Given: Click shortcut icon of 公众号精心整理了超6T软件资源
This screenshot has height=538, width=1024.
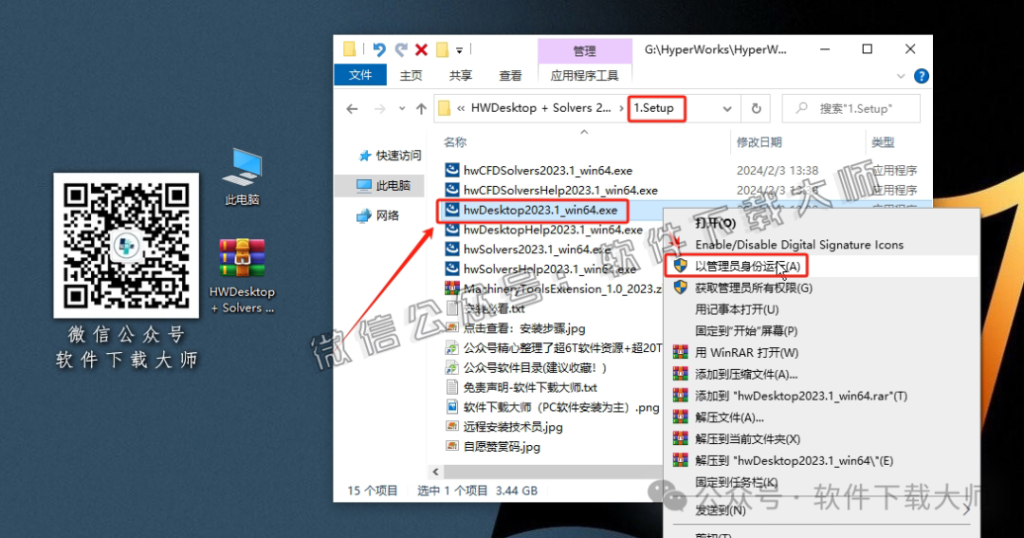Looking at the screenshot, I should tap(452, 348).
